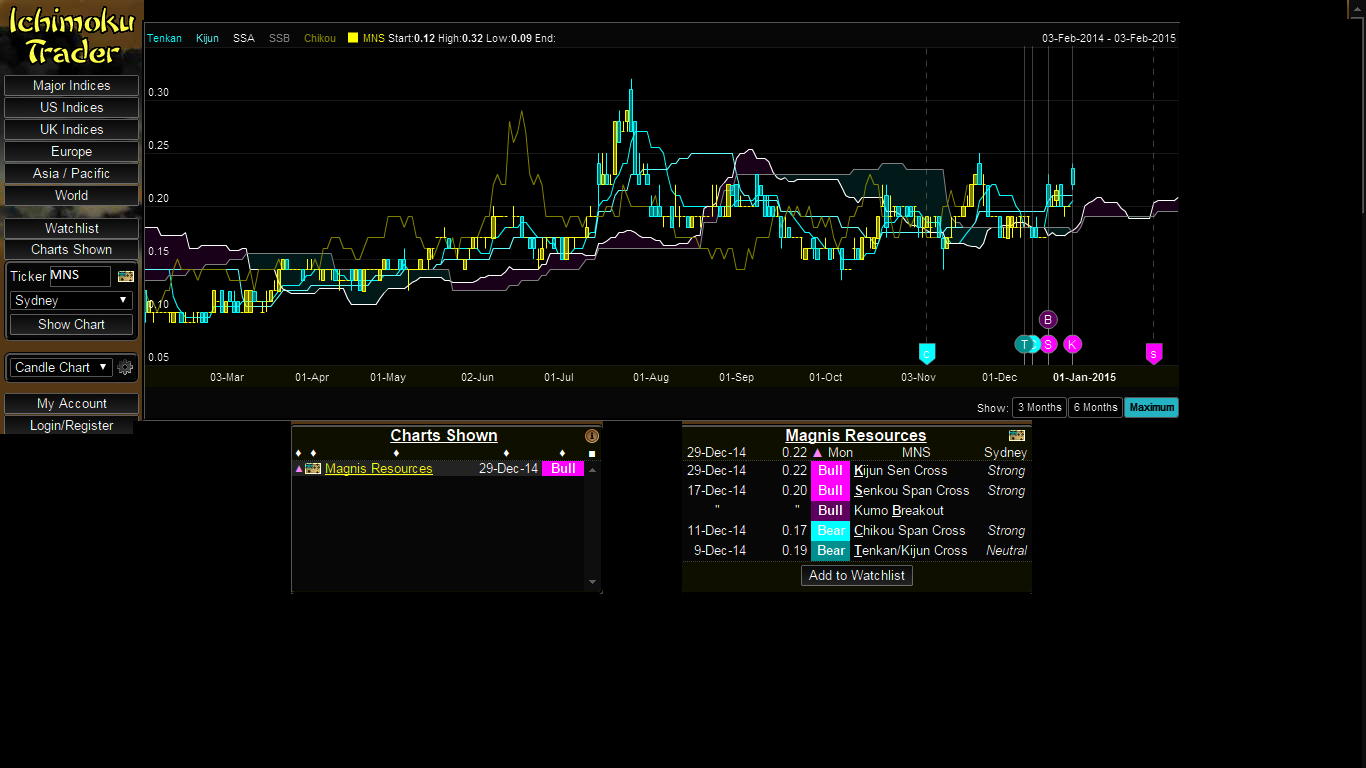The height and width of the screenshot is (768, 1366).
Task: Click Bull badge for Senkou Span Cross
Action: [831, 491]
